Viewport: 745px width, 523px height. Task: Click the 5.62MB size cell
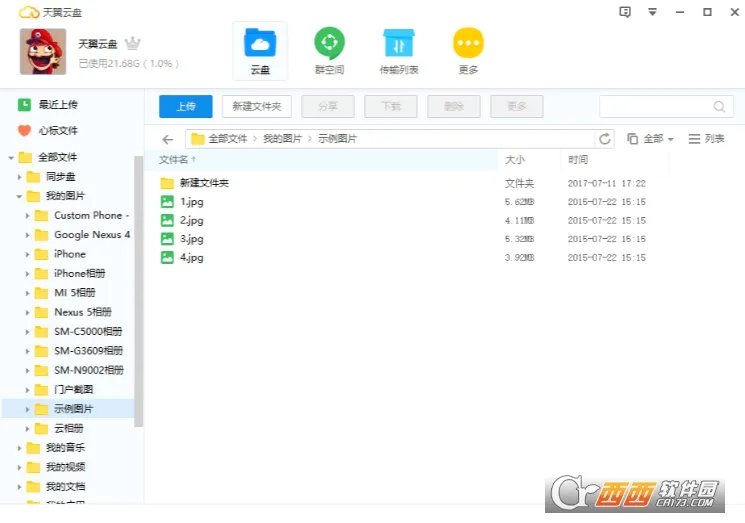pyautogui.click(x=519, y=202)
